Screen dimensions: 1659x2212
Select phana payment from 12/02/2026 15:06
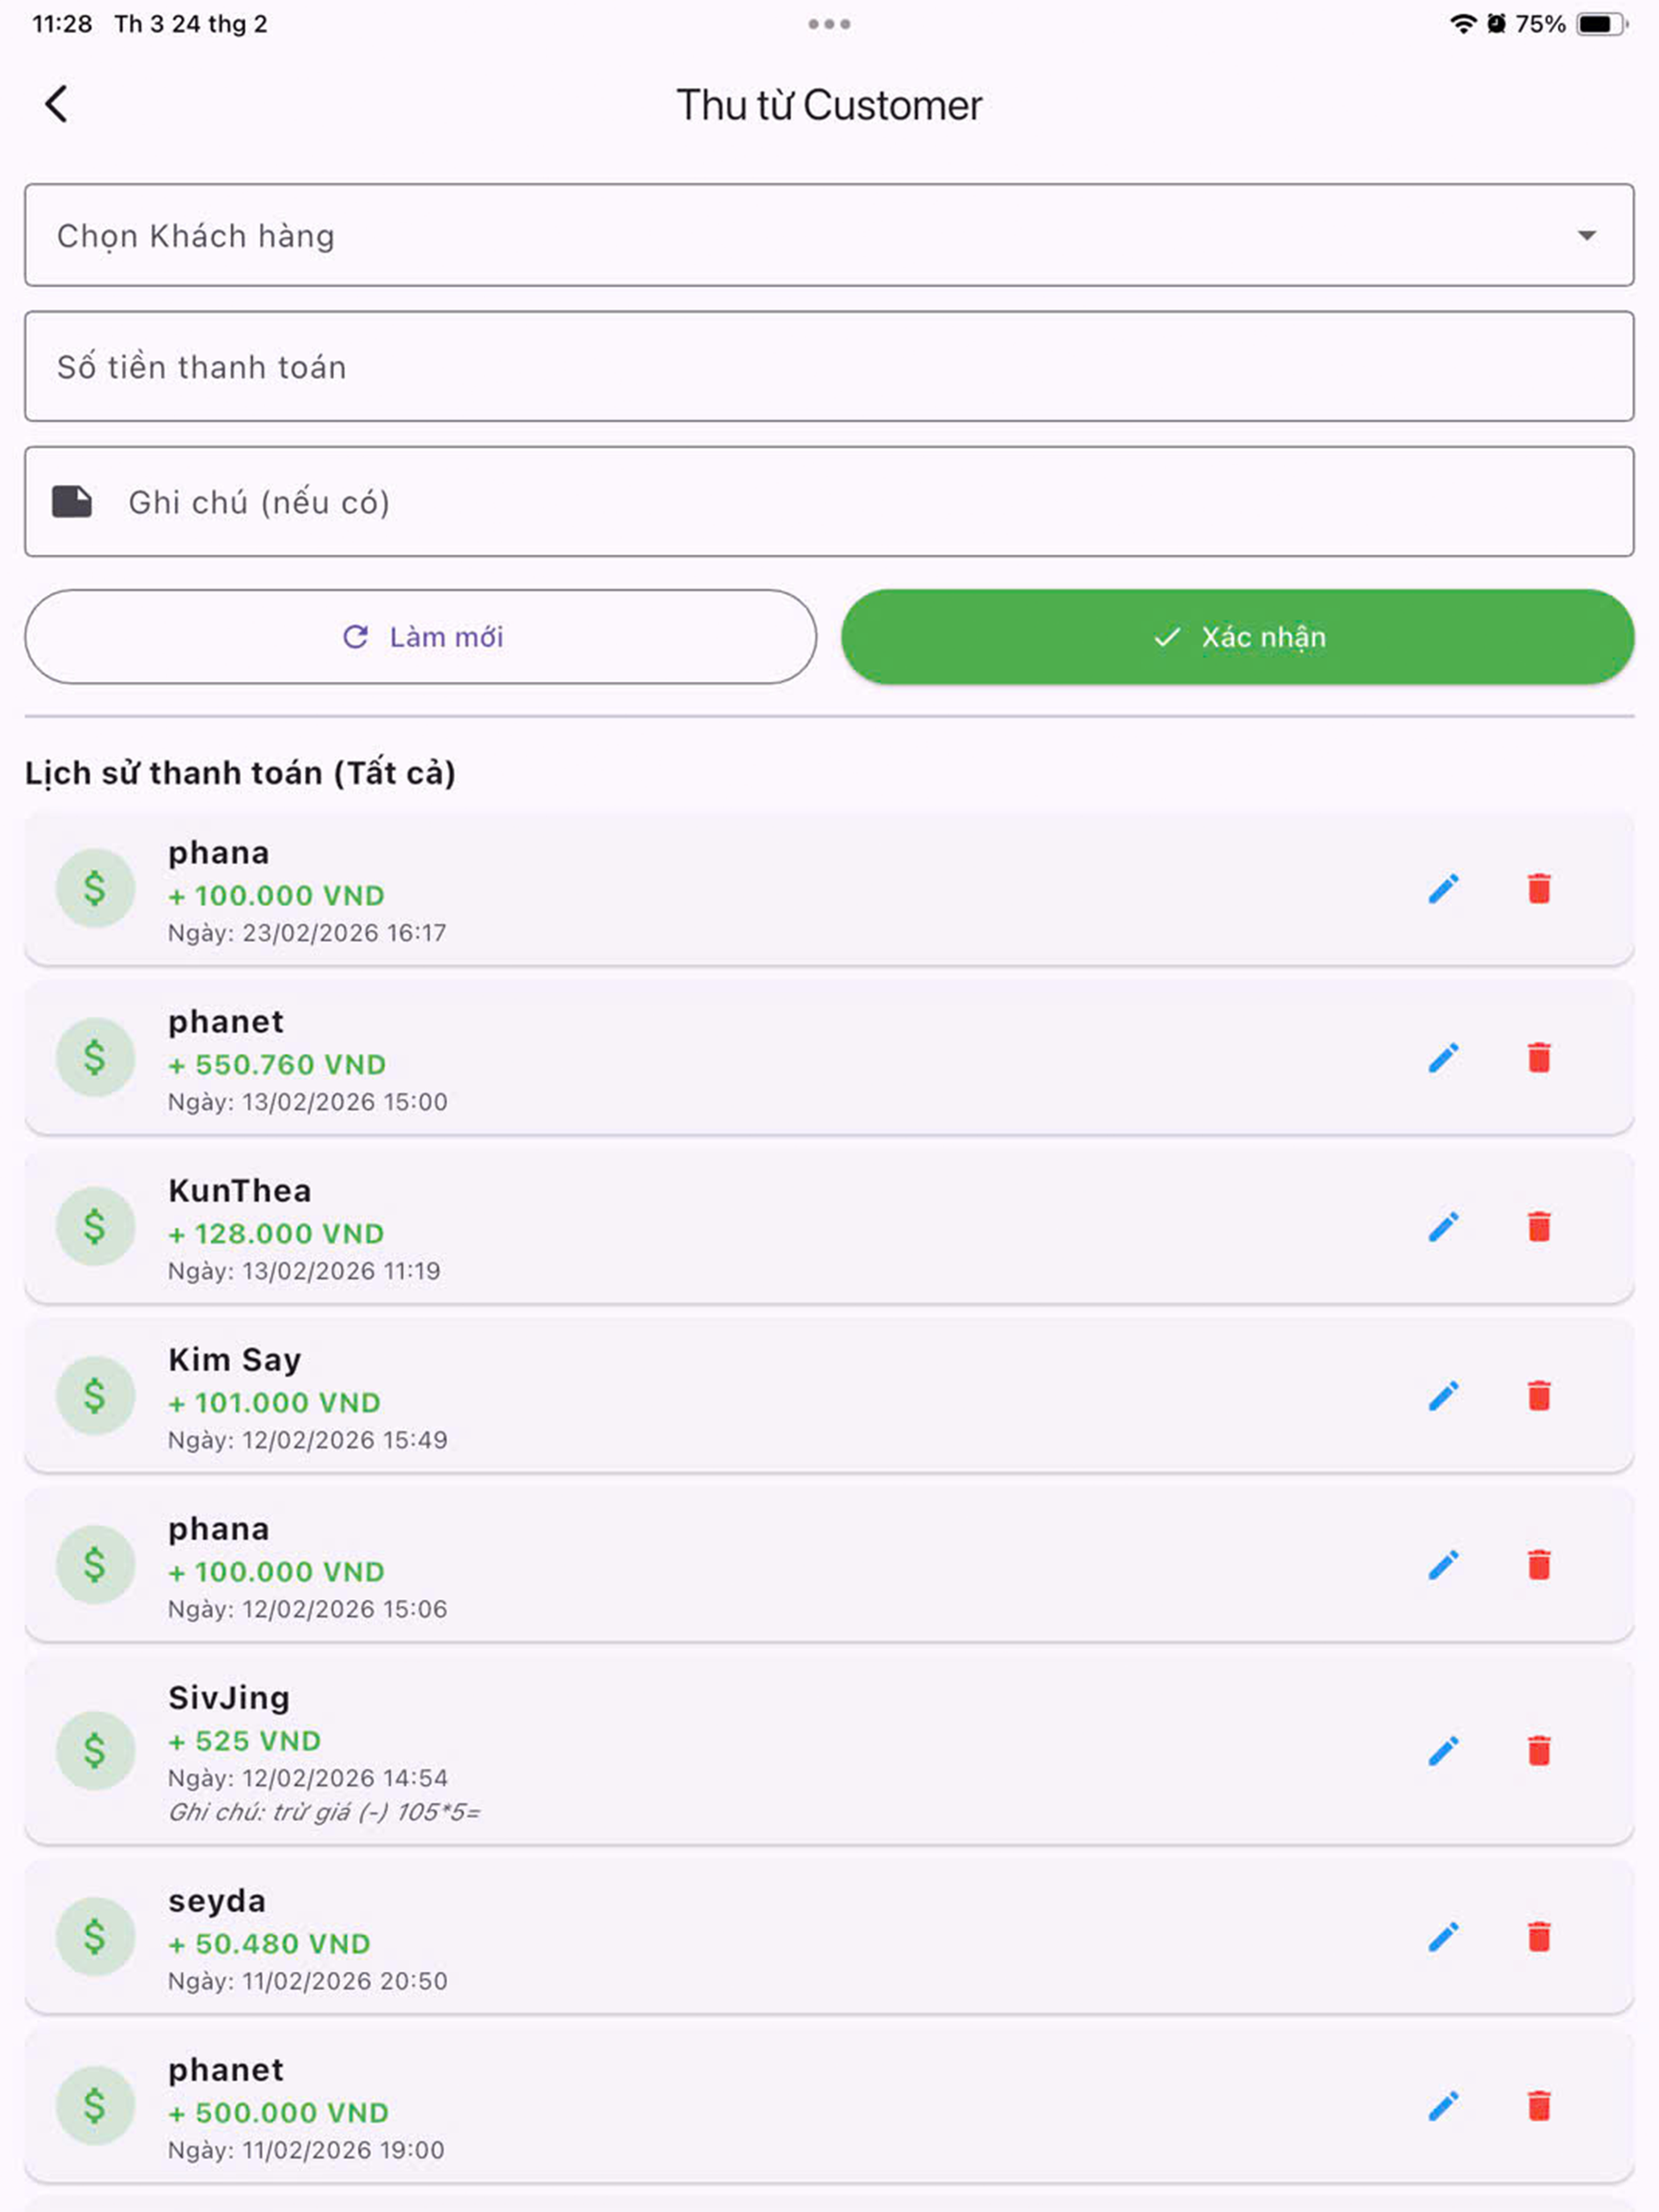pos(829,1565)
